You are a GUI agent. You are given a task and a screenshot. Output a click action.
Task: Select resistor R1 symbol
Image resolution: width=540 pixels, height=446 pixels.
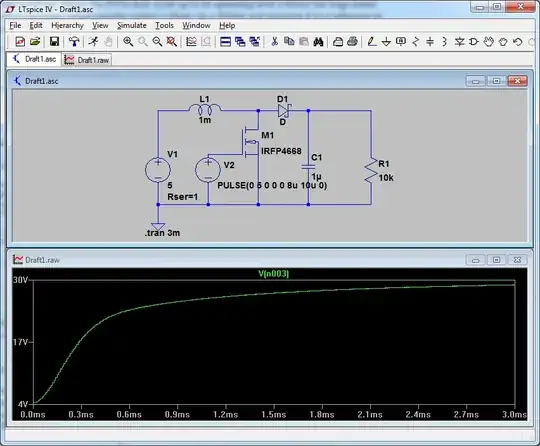point(371,170)
